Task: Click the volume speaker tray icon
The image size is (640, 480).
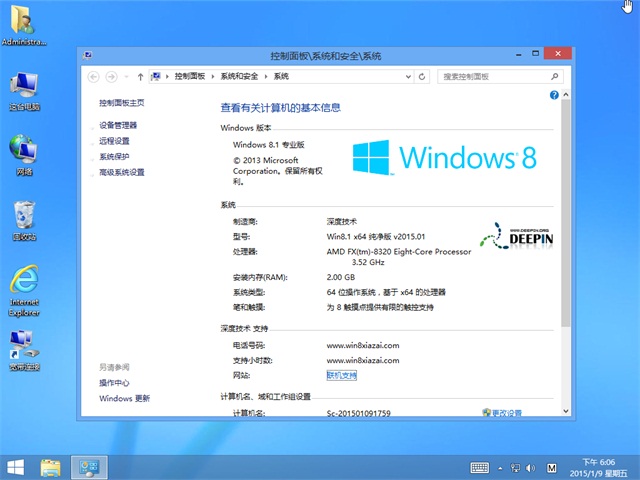Action: pyautogui.click(x=529, y=467)
